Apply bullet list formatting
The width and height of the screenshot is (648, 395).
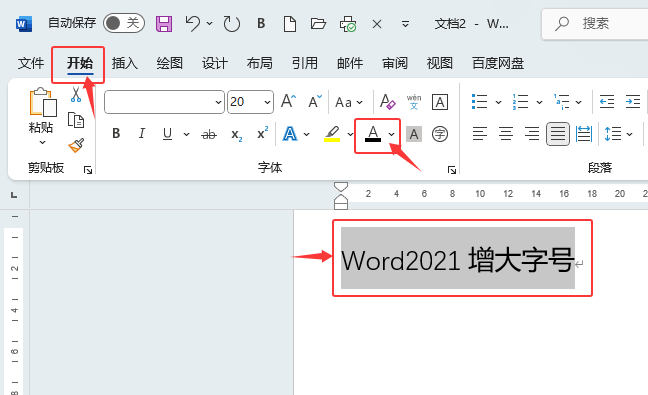479,102
